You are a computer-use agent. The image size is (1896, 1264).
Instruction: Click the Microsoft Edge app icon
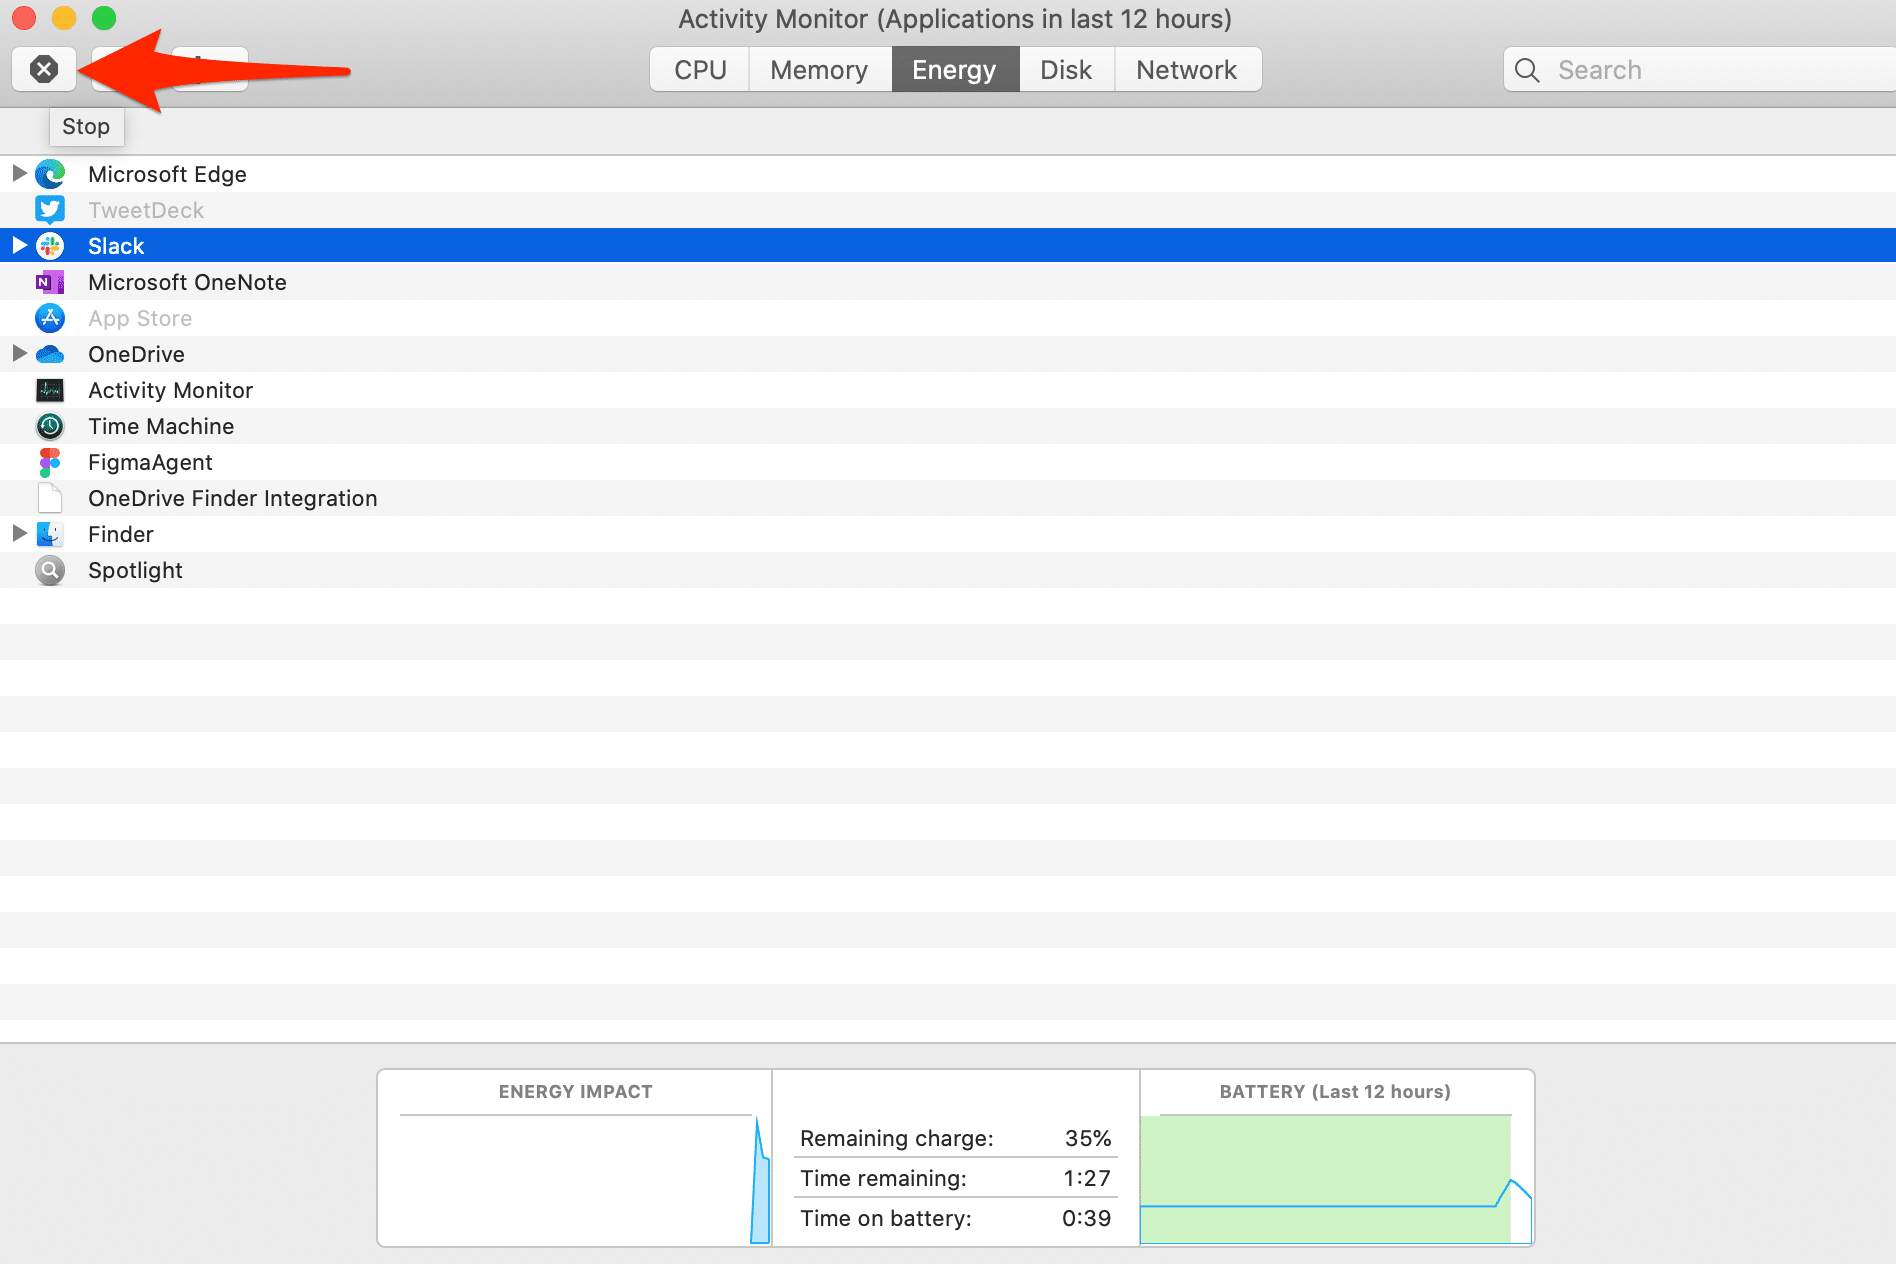pyautogui.click(x=50, y=174)
